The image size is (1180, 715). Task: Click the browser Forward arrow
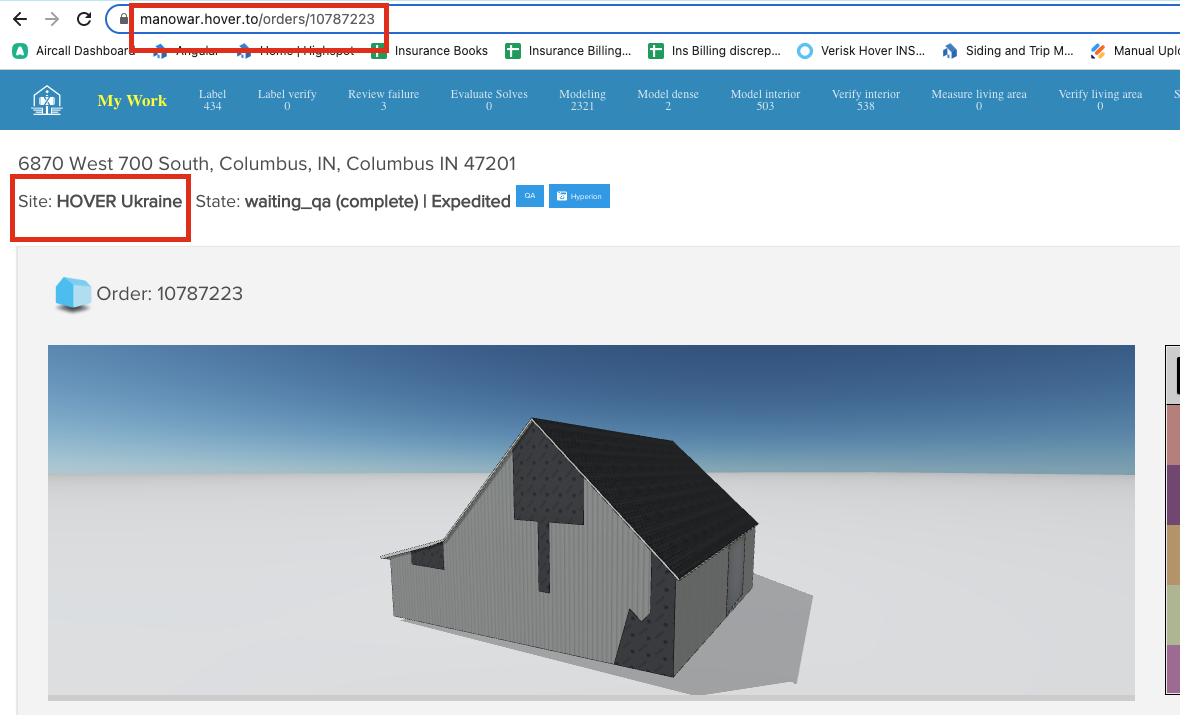click(x=52, y=19)
